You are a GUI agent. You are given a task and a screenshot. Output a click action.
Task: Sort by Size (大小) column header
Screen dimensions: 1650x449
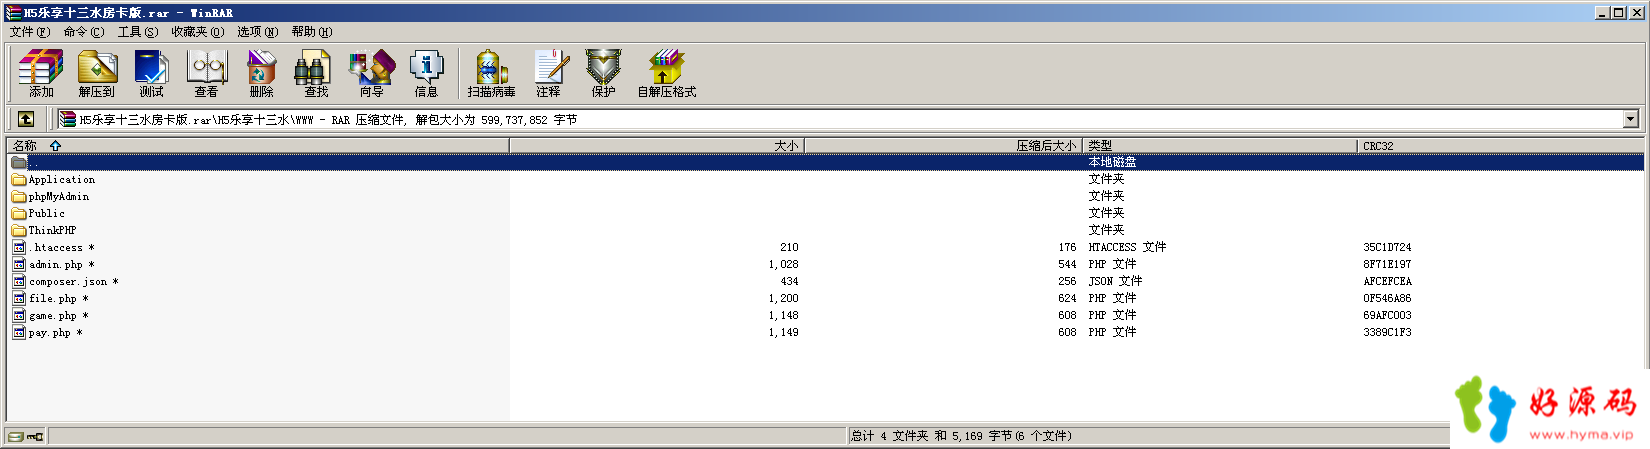click(657, 146)
